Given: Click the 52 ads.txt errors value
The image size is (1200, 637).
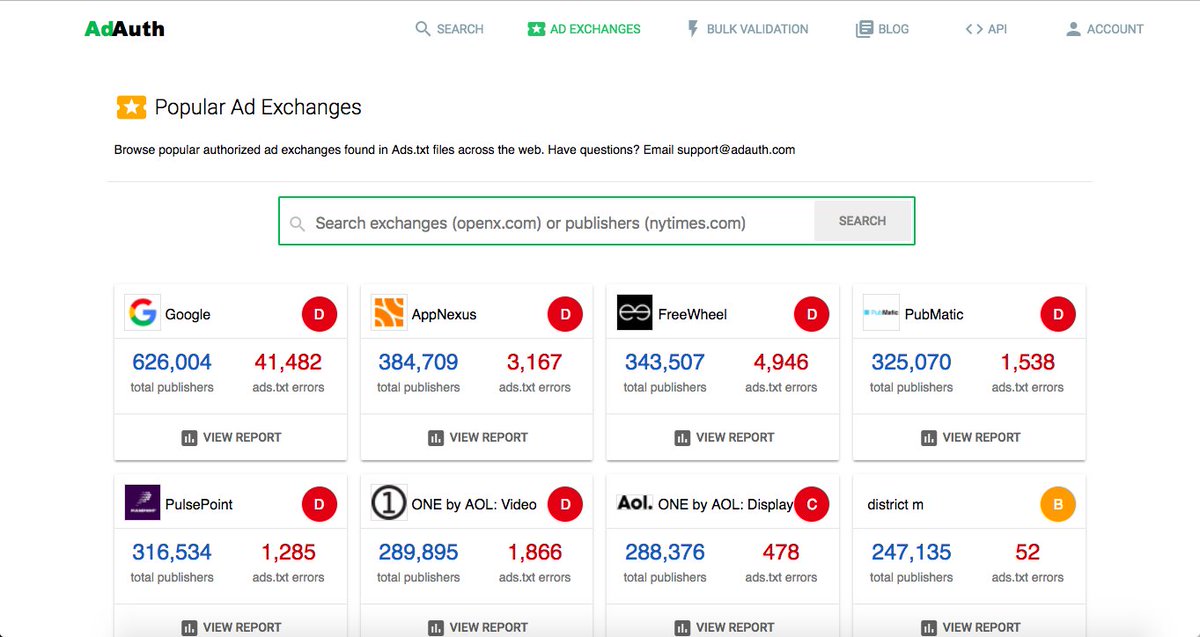Looking at the screenshot, I should pos(1028,552).
